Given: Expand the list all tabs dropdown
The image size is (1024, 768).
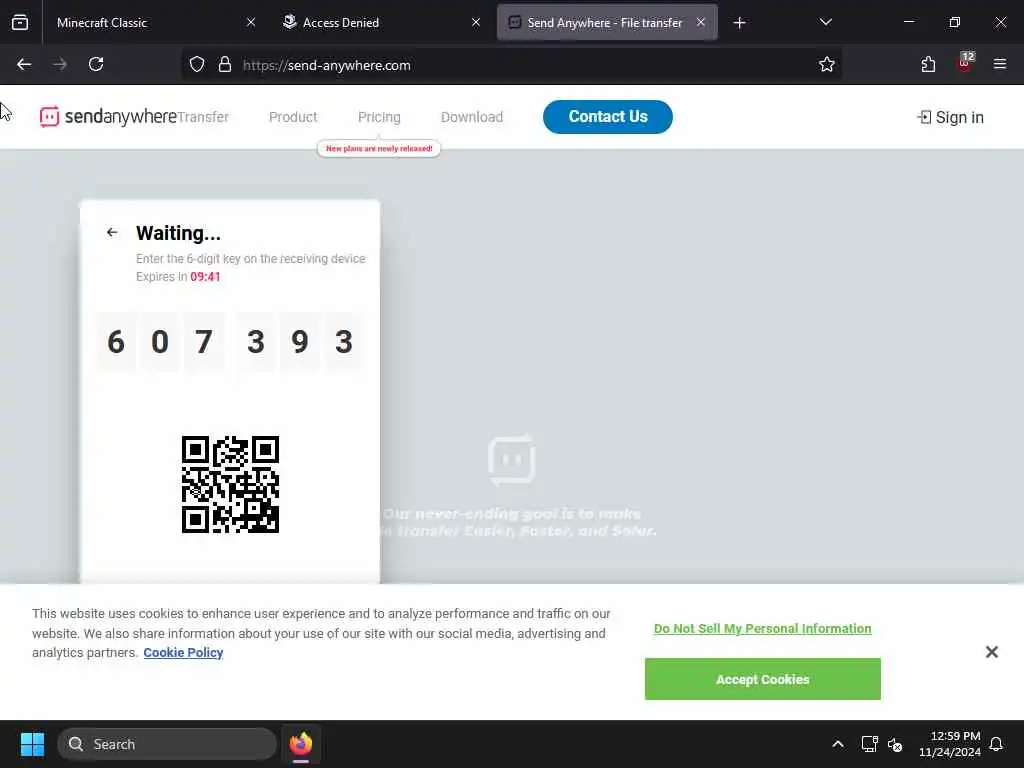Looking at the screenshot, I should pos(825,22).
